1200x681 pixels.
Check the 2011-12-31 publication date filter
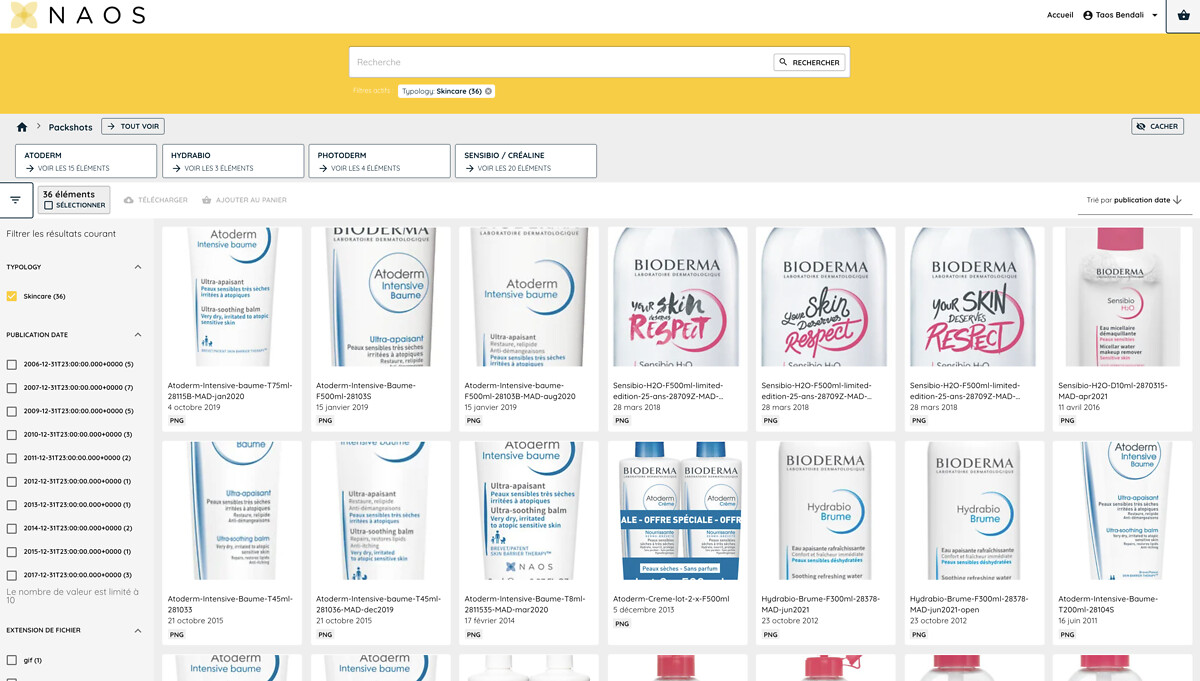coord(12,458)
